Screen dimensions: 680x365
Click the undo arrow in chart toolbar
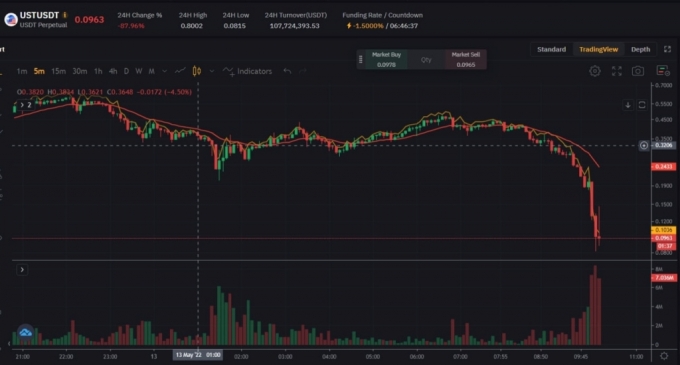(287, 71)
